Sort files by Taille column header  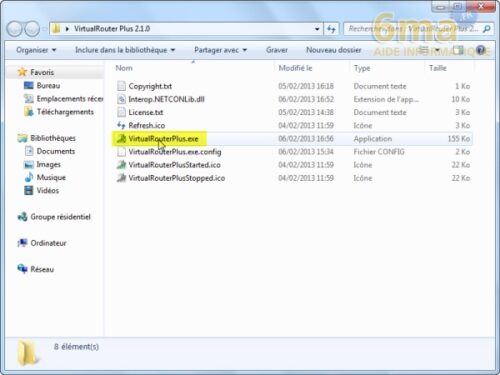437,68
